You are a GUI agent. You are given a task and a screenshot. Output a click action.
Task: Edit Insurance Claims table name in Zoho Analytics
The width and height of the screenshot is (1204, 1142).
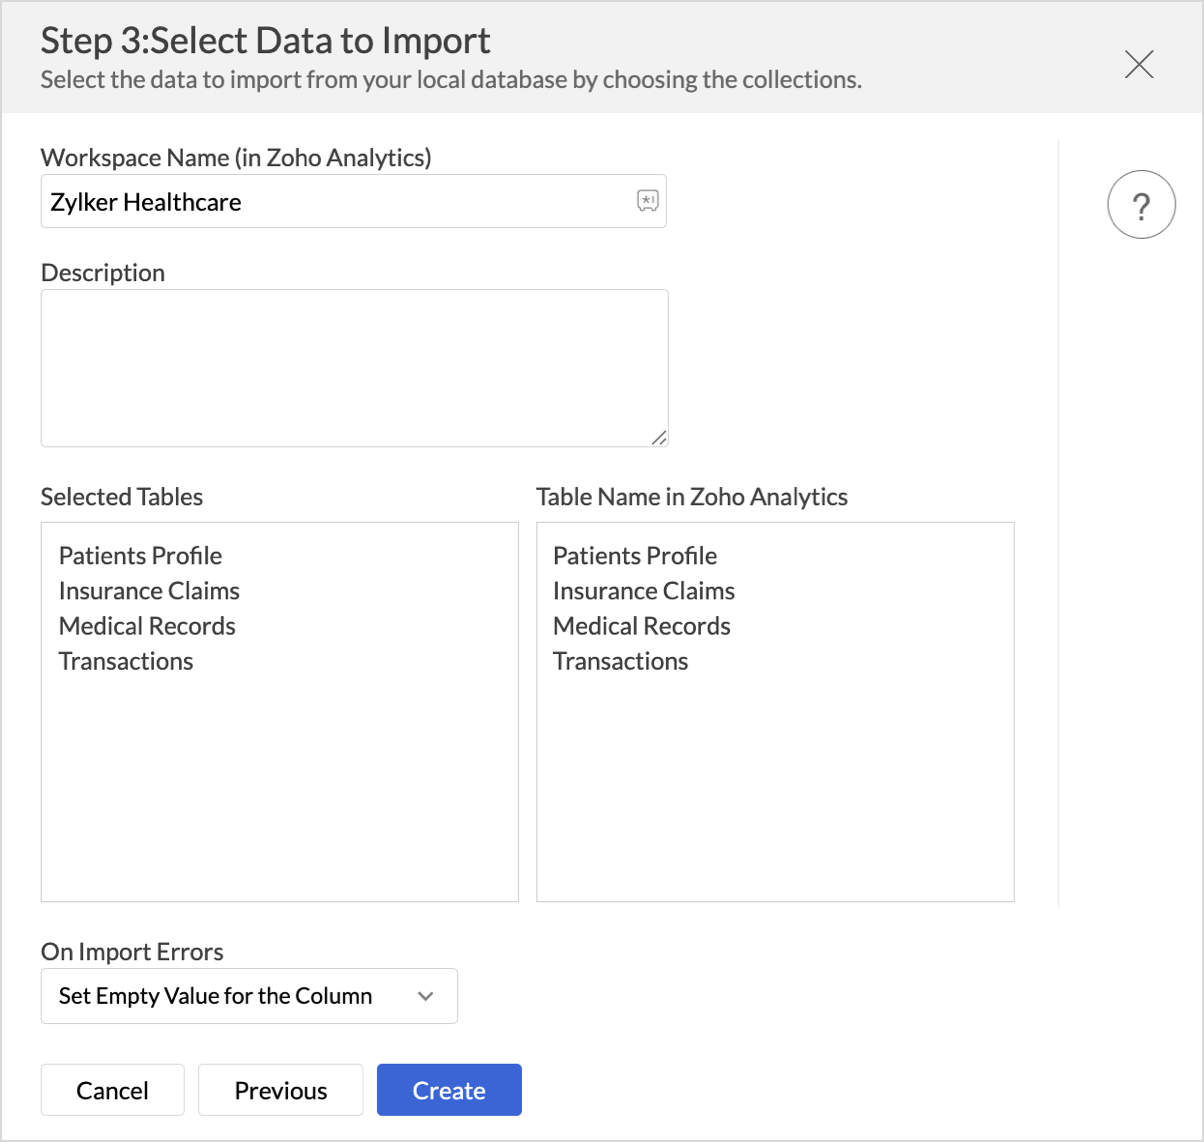click(x=644, y=591)
